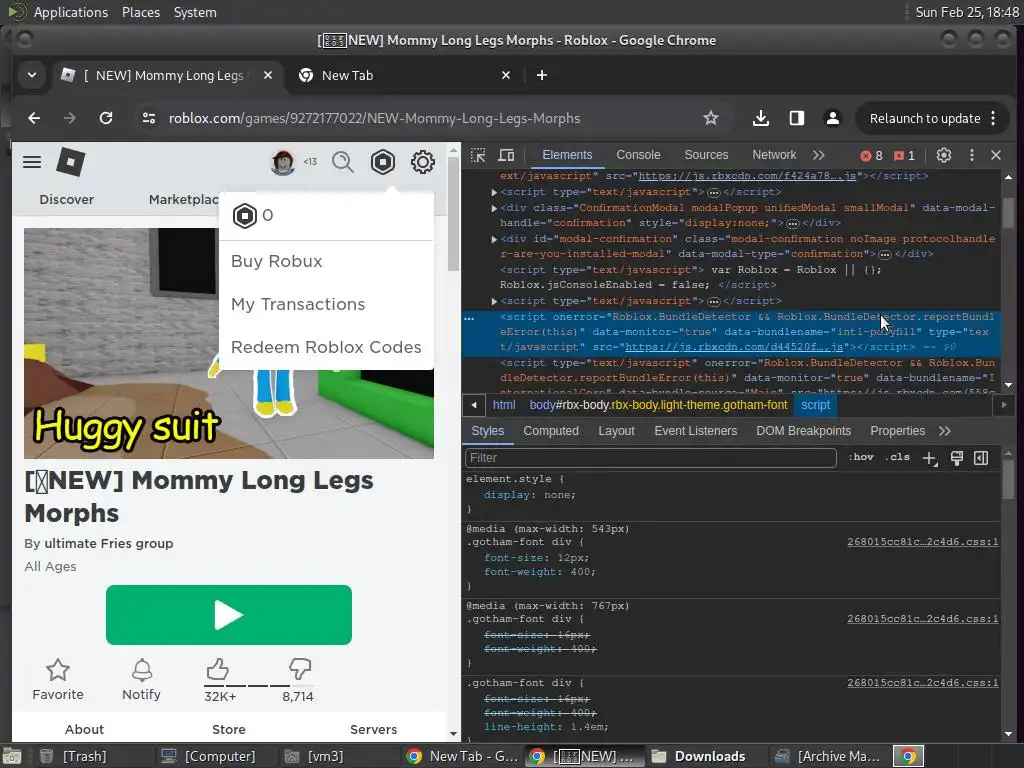
Task: Open the Computed styles tab
Action: tap(551, 431)
